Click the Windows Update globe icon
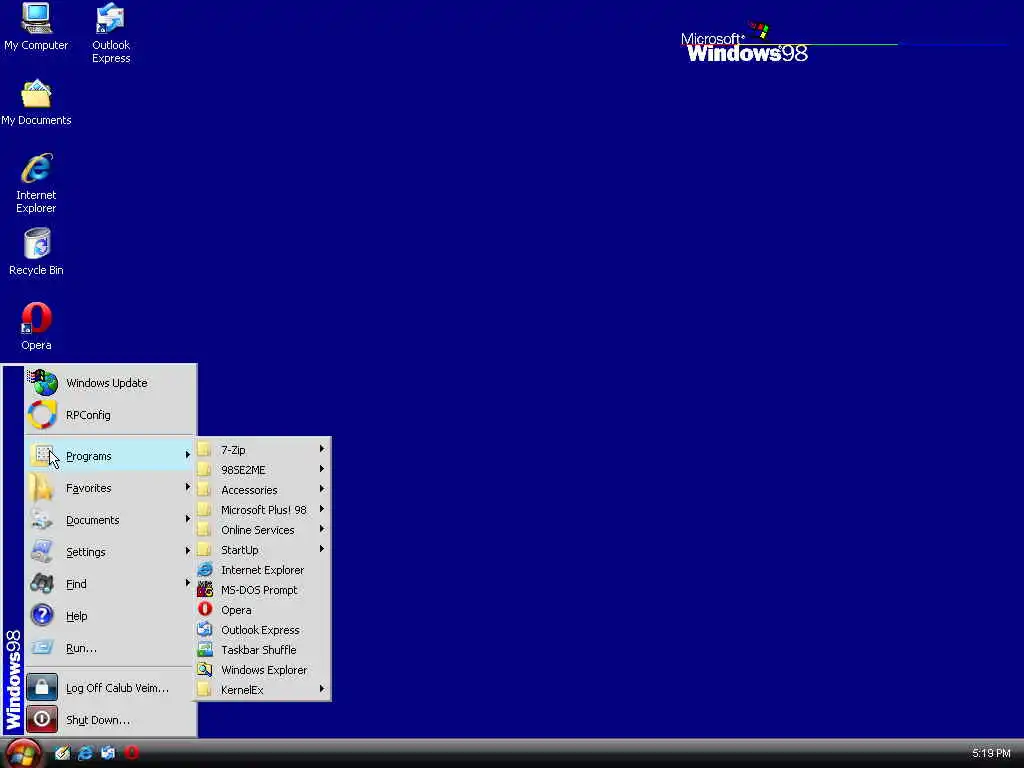The image size is (1024, 768). coord(43,383)
